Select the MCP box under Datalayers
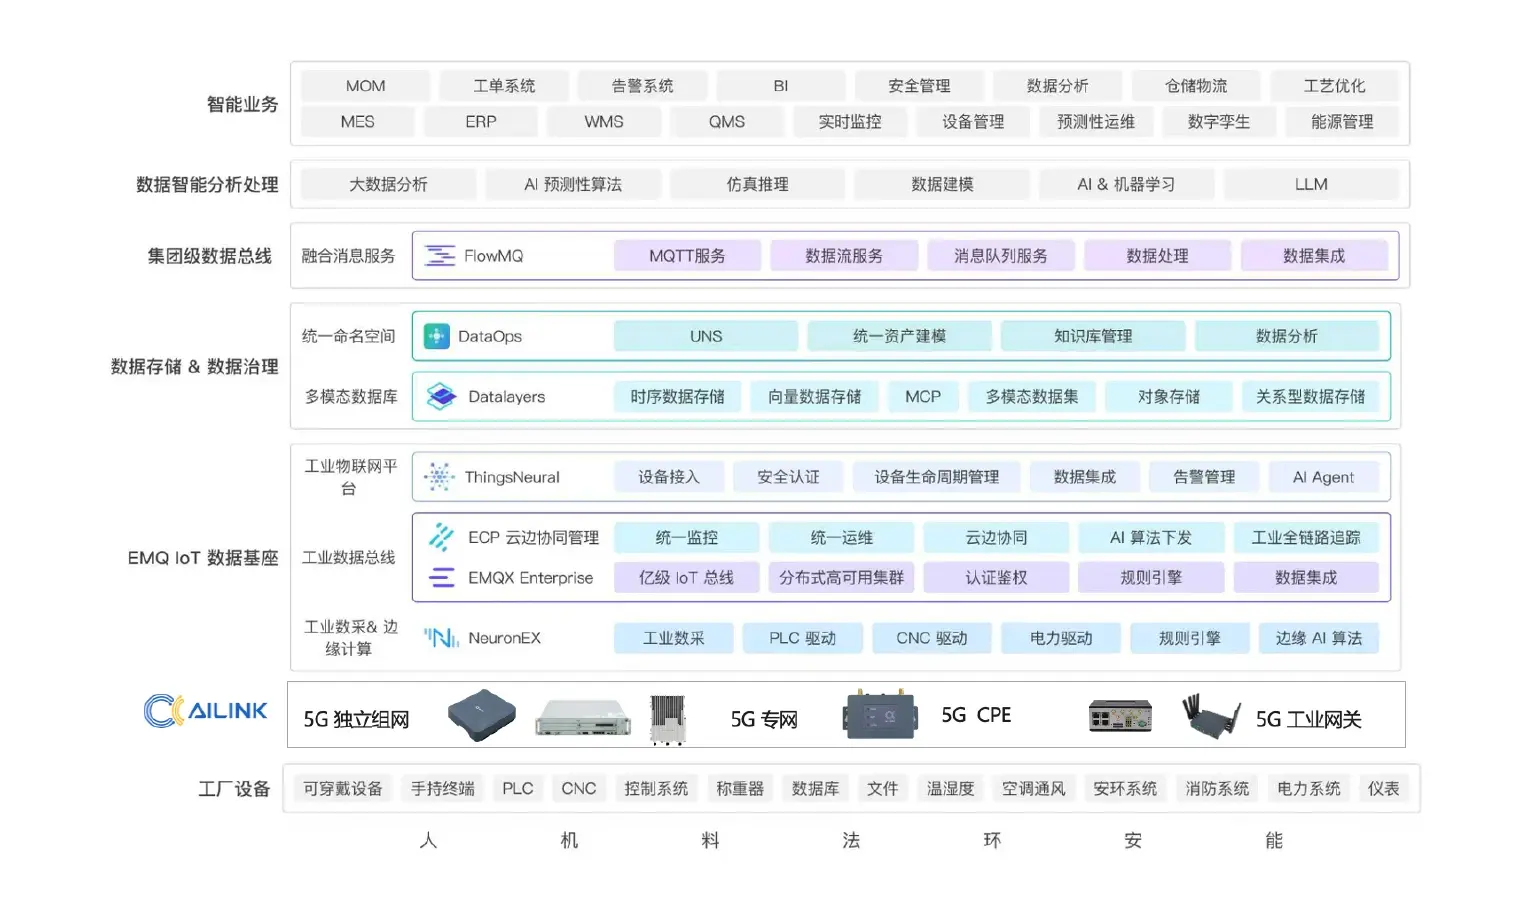This screenshot has width=1536, height=903. pos(923,397)
